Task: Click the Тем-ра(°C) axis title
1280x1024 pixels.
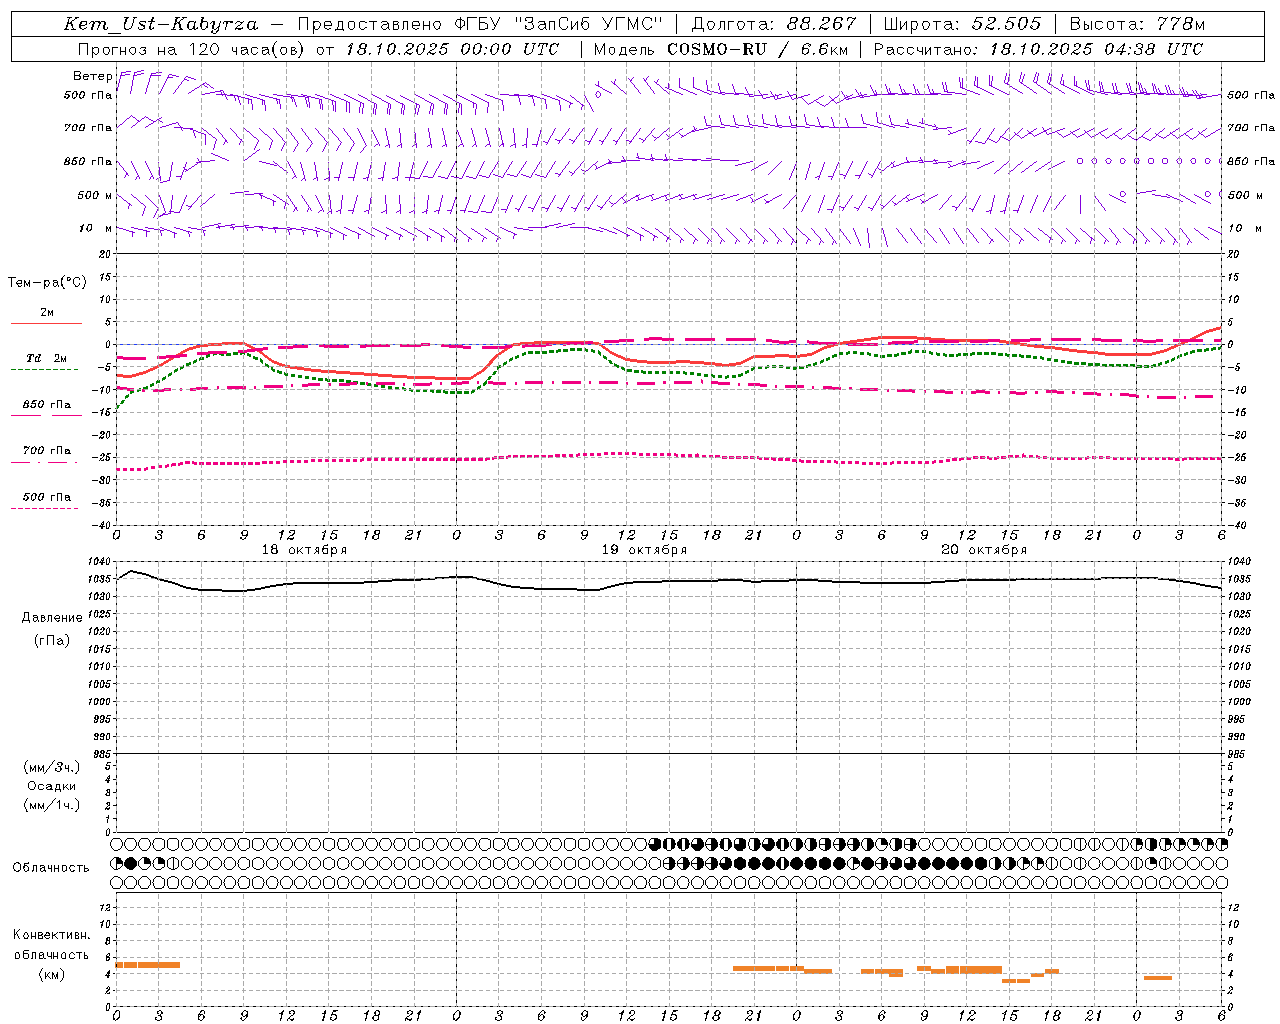Action: coord(47,283)
